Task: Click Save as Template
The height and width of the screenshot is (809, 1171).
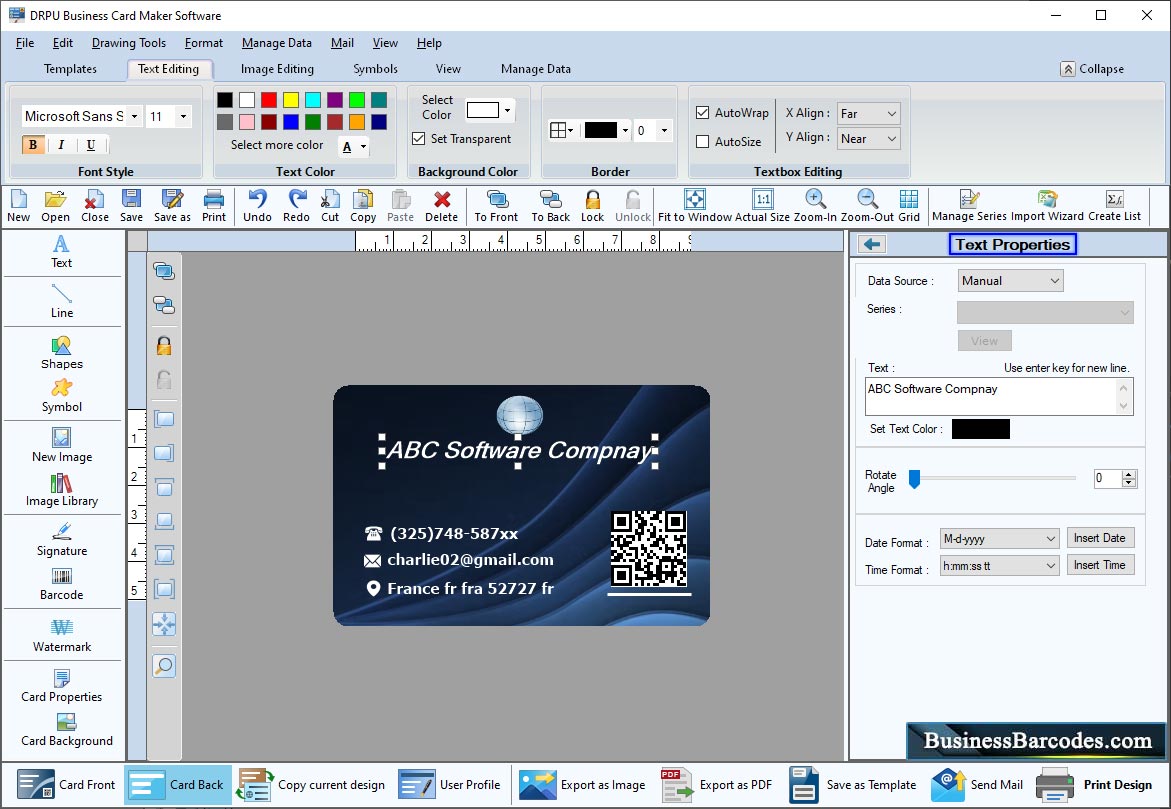Action: pyautogui.click(x=852, y=784)
